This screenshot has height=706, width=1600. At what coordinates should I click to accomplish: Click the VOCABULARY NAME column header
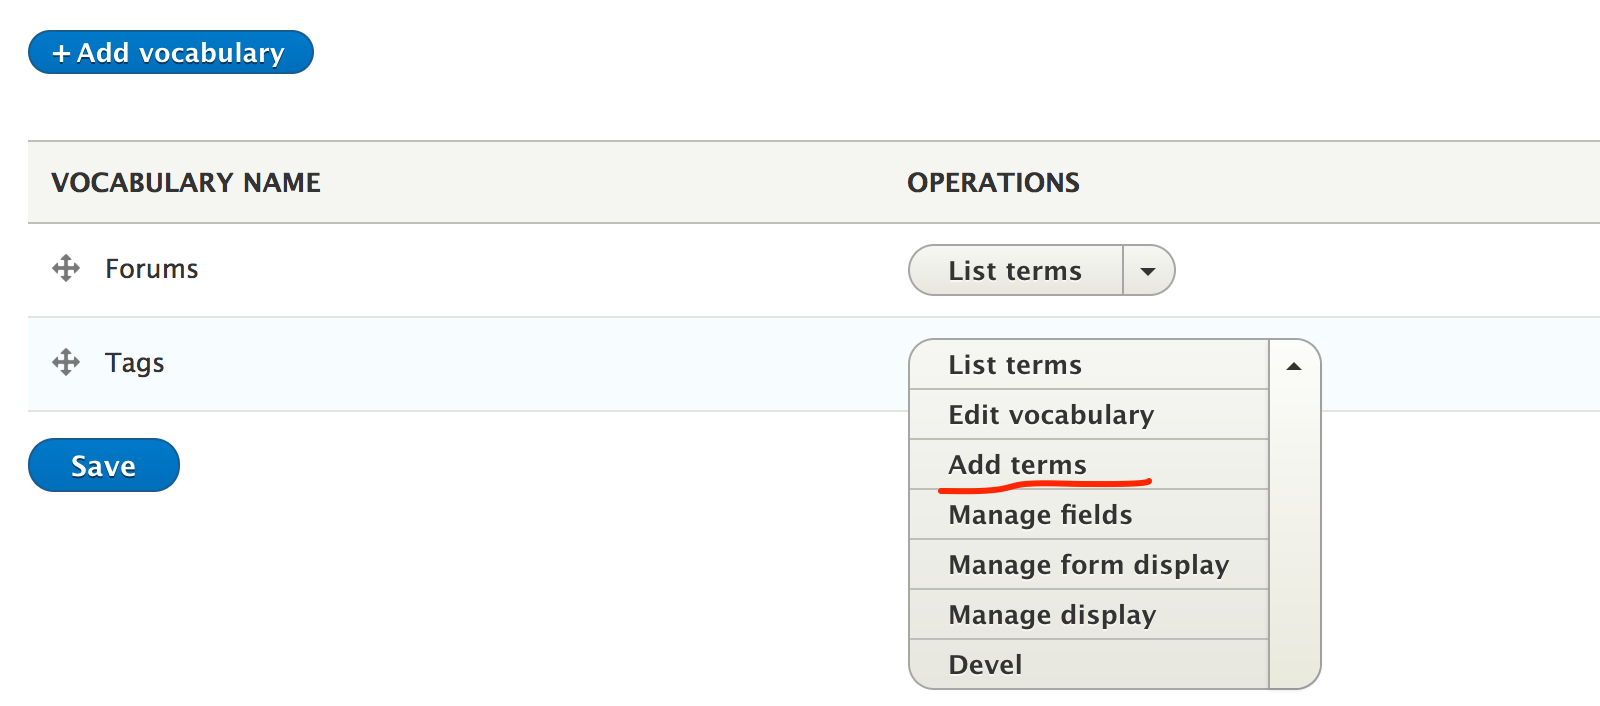coord(186,182)
